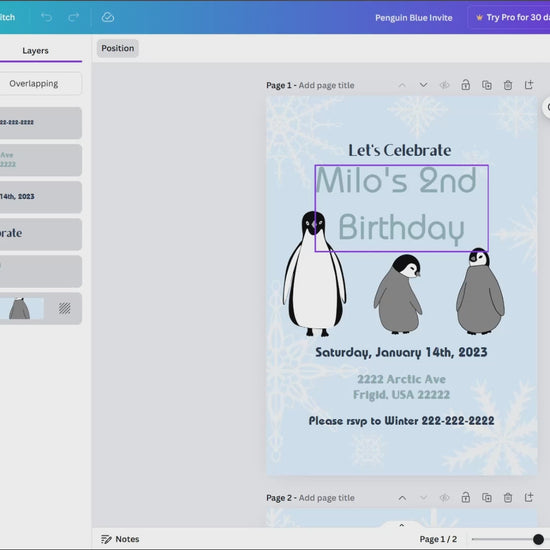Check the cloud save status icon
Viewport: 550px width, 550px height.
[108, 17]
